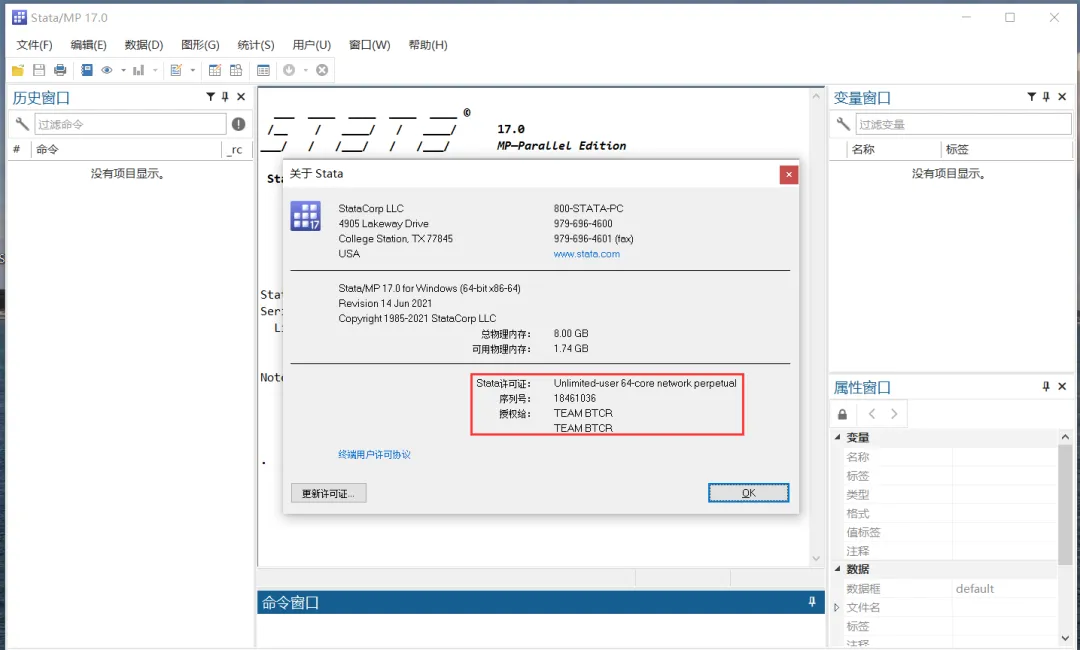Pin the History window (历史窗口)
1080x650 pixels.
(x=225, y=97)
